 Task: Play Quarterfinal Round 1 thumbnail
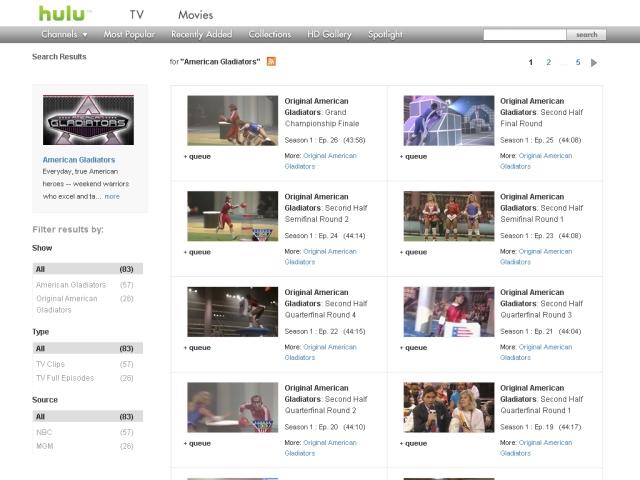tap(449, 407)
